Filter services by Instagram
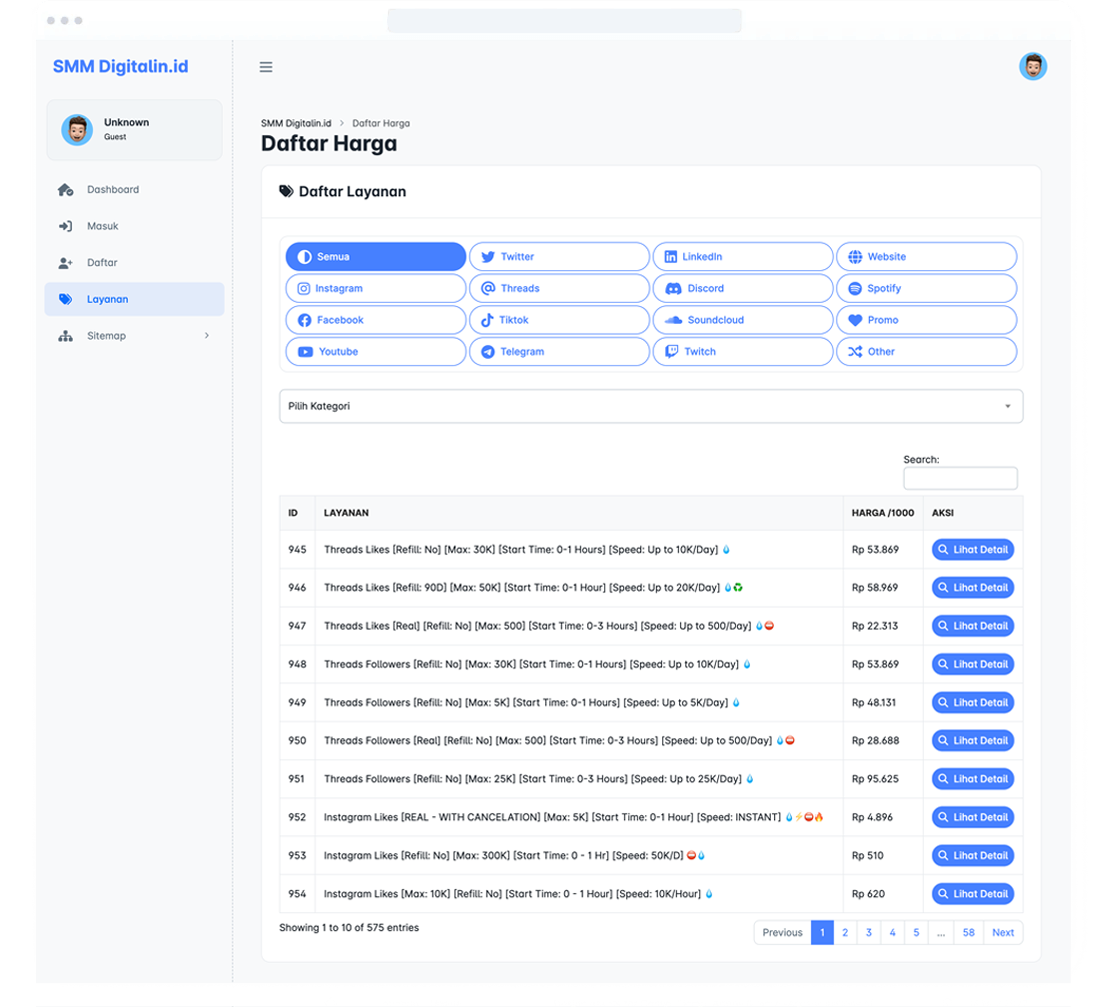The height and width of the screenshot is (1007, 1108). pos(375,288)
